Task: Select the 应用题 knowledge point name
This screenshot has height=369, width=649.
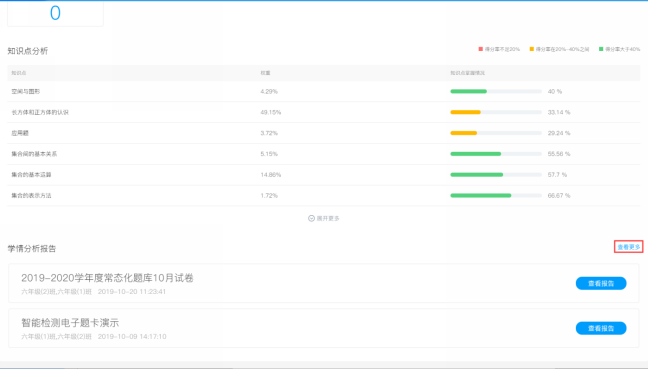Action: tap(20, 133)
